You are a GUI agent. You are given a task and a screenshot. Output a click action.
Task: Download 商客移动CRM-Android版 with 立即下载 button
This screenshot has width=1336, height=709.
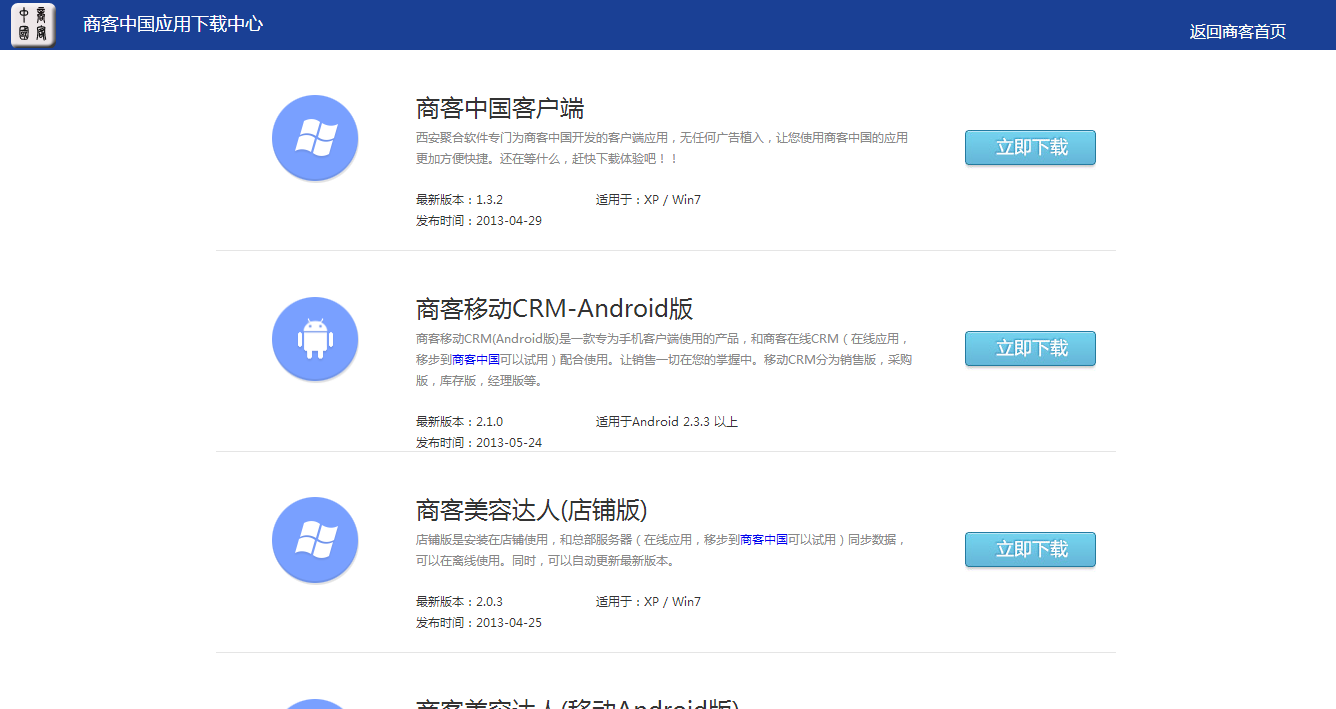click(x=1030, y=348)
